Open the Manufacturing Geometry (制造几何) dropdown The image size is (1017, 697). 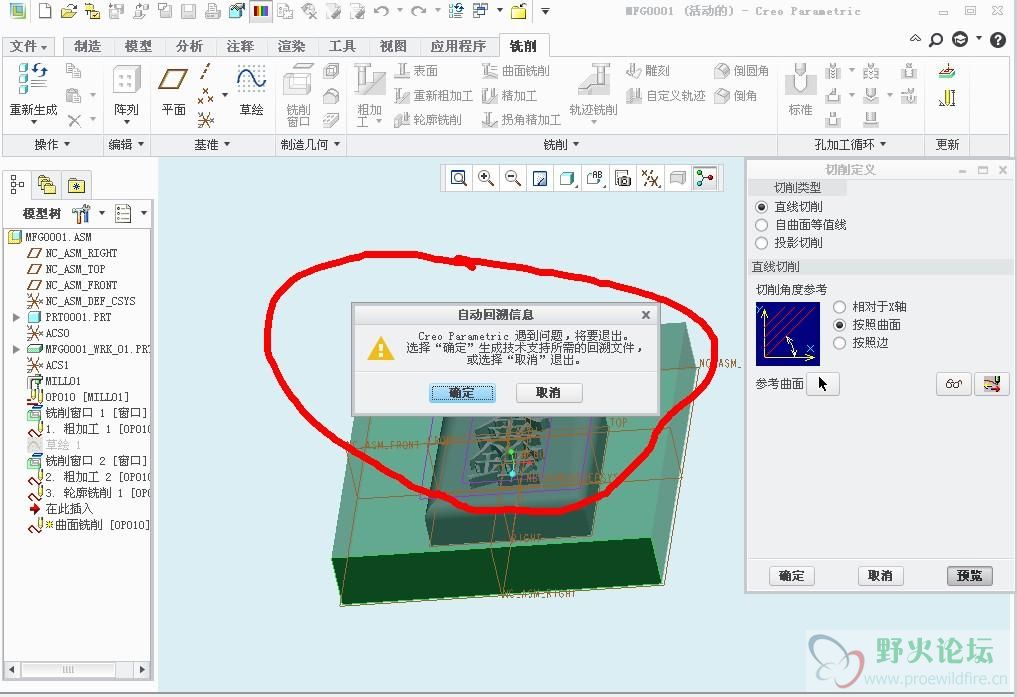(310, 145)
